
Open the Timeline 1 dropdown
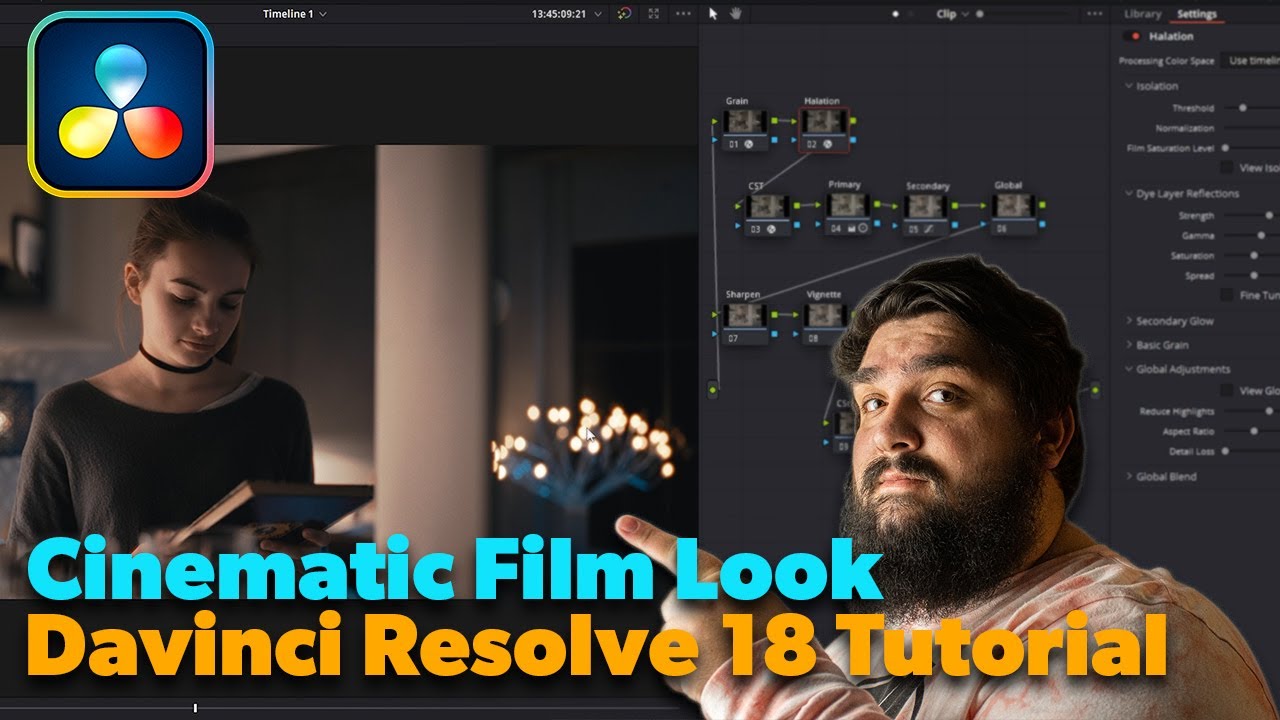pos(294,14)
